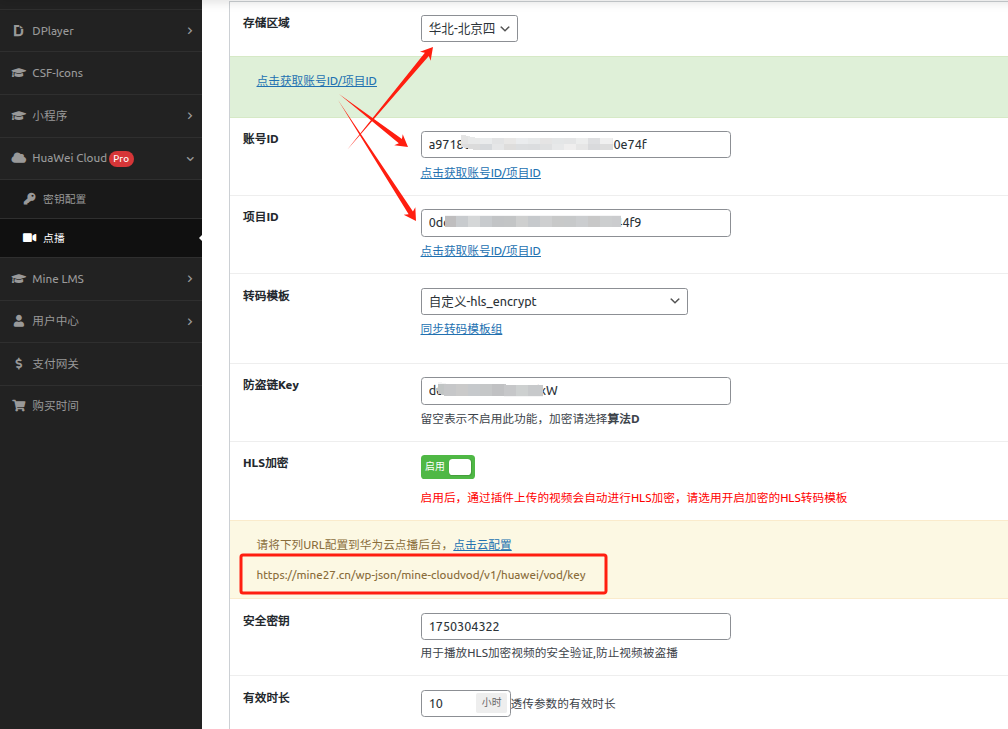Click the 支付网关 dollar sign icon
The image size is (1008, 729).
[x=17, y=363]
